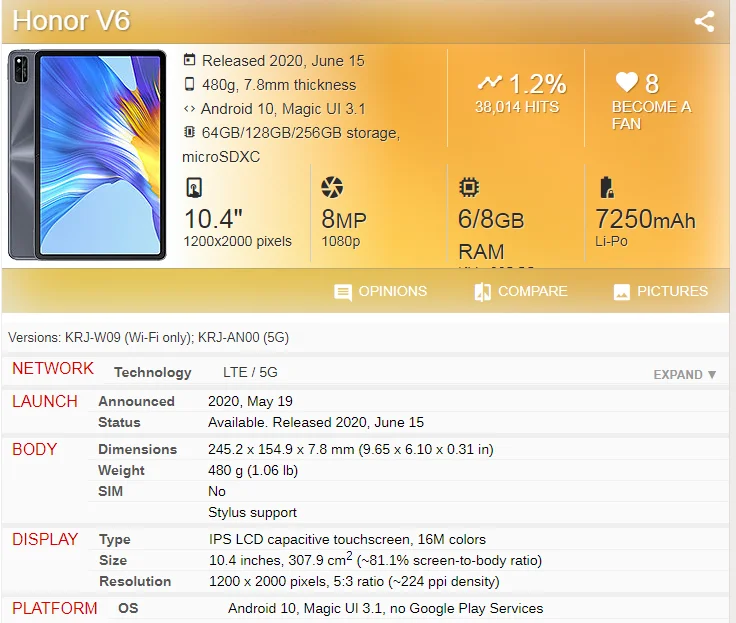Click the Li-Po battery type text
This screenshot has height=623, width=736.
click(x=611, y=241)
